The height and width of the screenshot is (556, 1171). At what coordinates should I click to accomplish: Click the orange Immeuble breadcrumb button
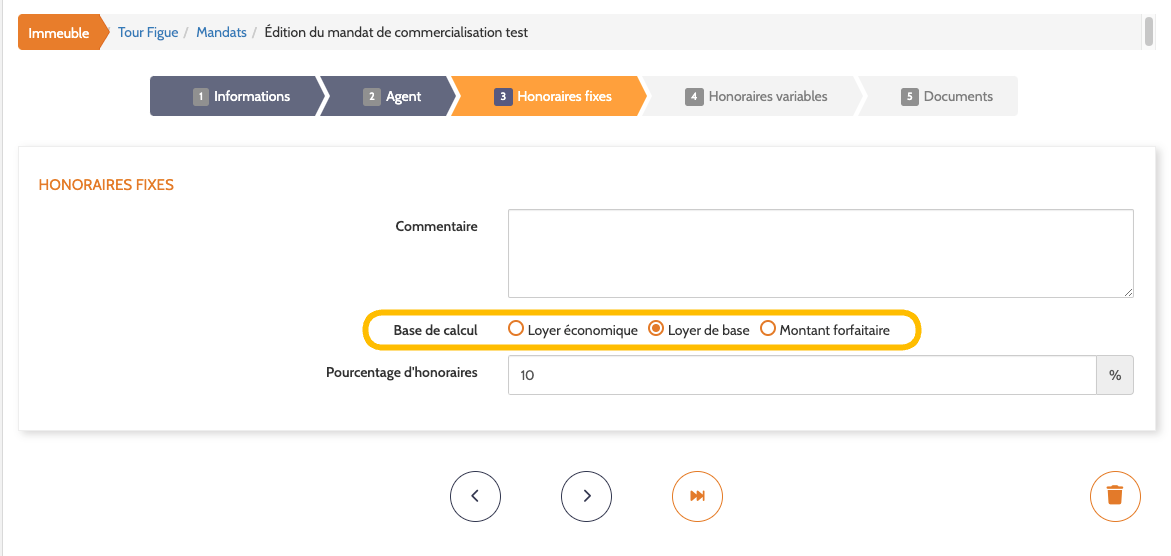(59, 33)
